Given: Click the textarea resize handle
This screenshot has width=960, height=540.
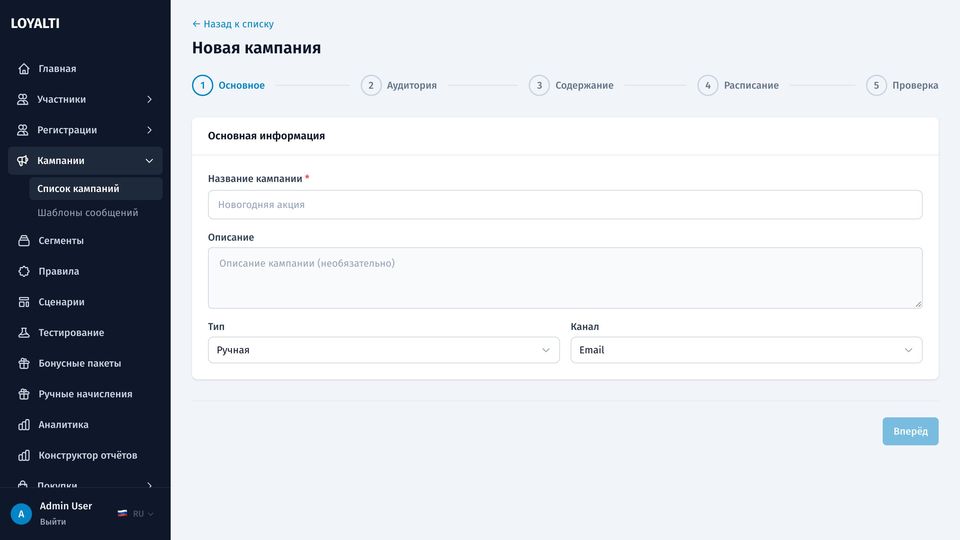Looking at the screenshot, I should 918,304.
